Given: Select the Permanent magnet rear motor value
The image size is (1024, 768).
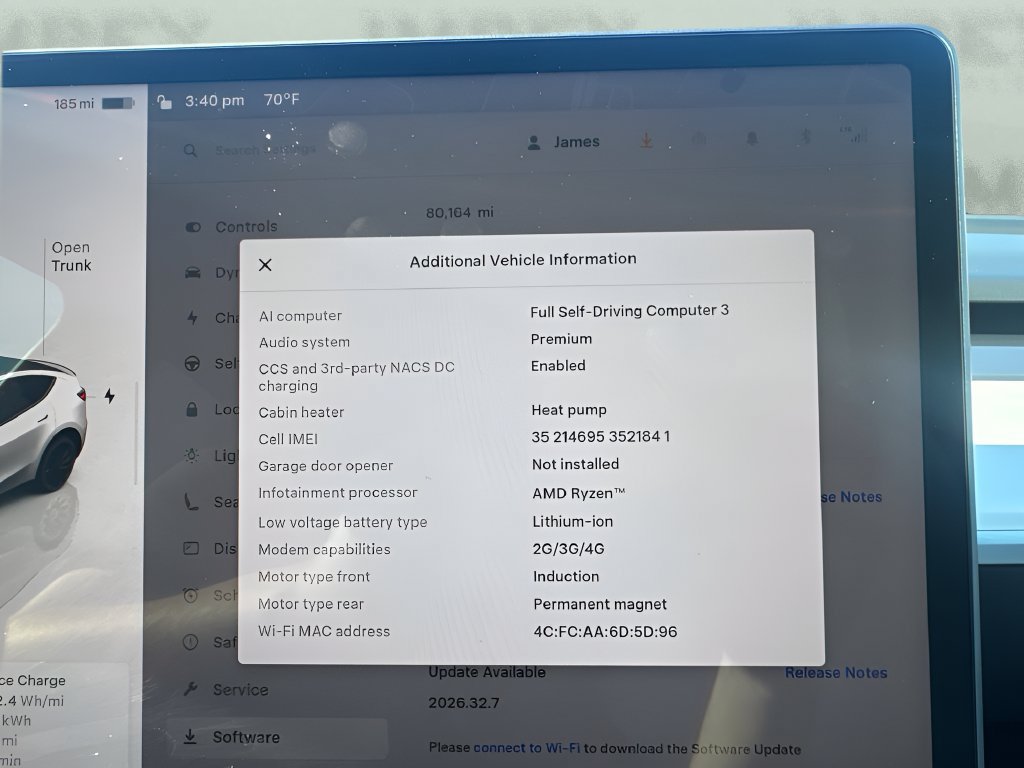Looking at the screenshot, I should tap(600, 605).
